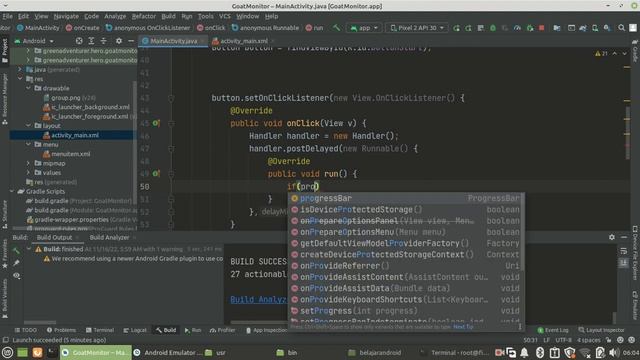Open the Pixel 2 API 30 device dropdown
This screenshot has width=640, height=360.
click(417, 28)
